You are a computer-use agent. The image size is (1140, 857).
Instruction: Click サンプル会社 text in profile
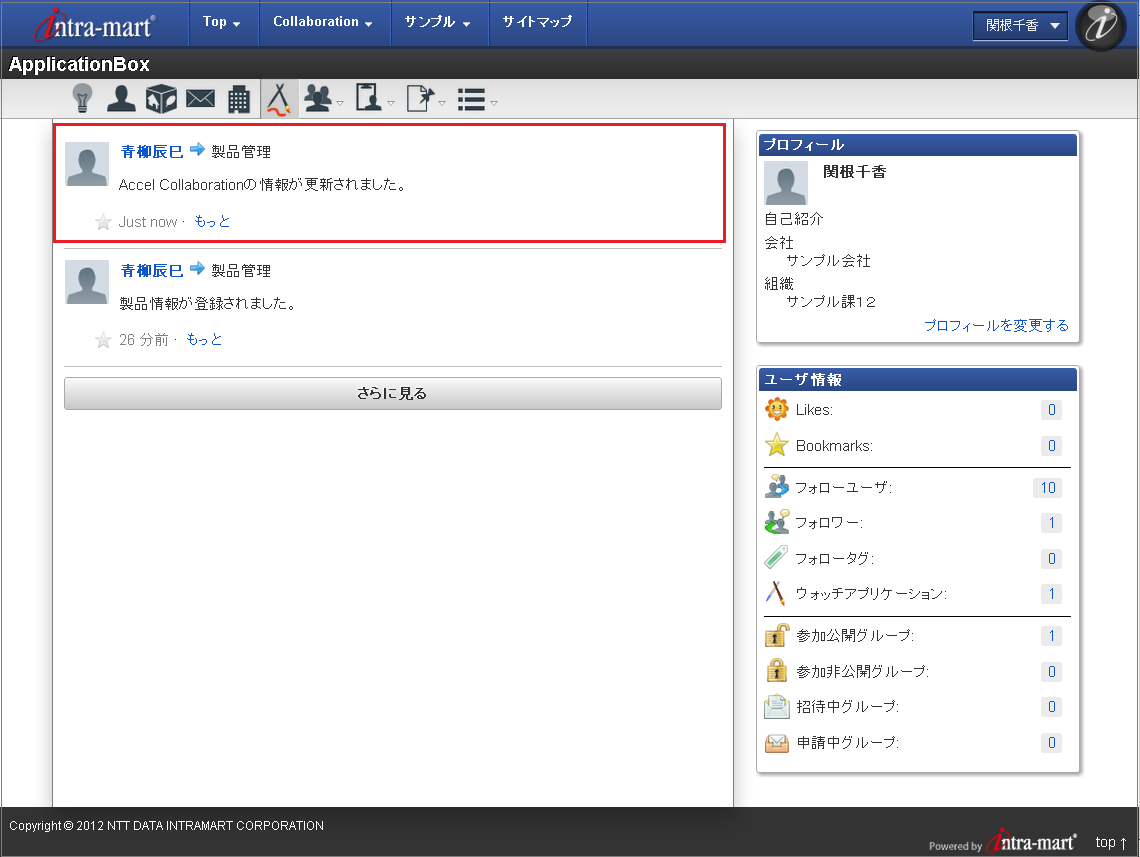click(x=828, y=261)
